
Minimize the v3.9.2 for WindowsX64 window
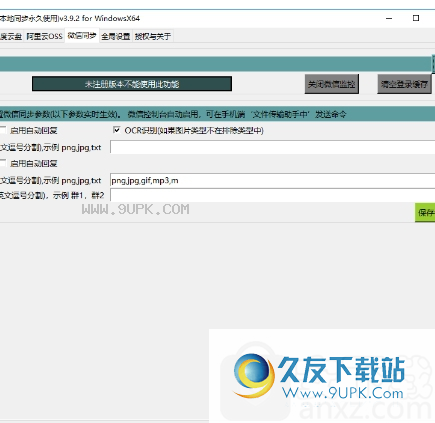pyautogui.click(x=389, y=18)
